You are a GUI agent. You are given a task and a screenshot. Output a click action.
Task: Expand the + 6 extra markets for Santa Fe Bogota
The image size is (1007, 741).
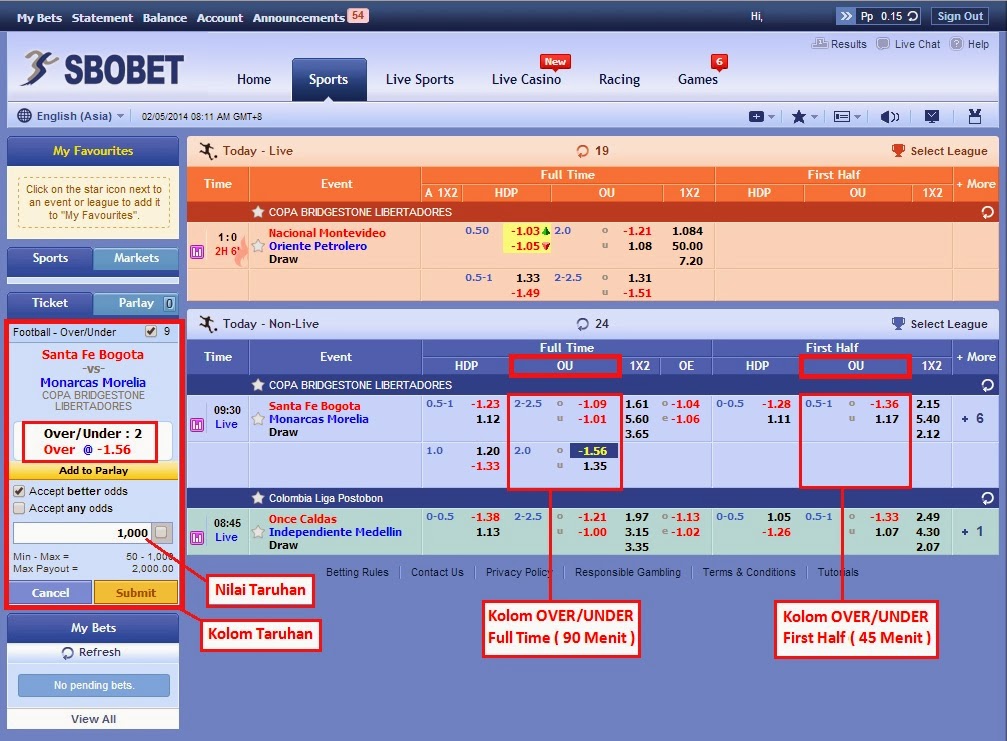(x=973, y=419)
